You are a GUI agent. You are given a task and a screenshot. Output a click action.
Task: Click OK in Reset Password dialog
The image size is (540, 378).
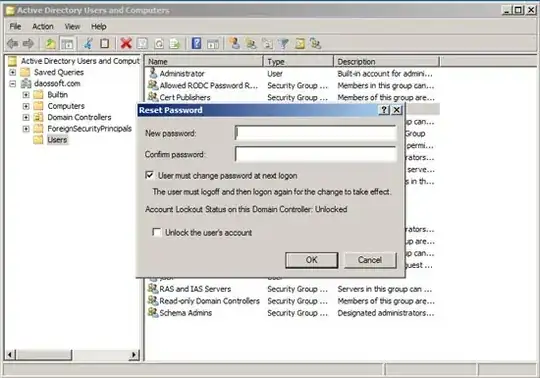tap(312, 260)
